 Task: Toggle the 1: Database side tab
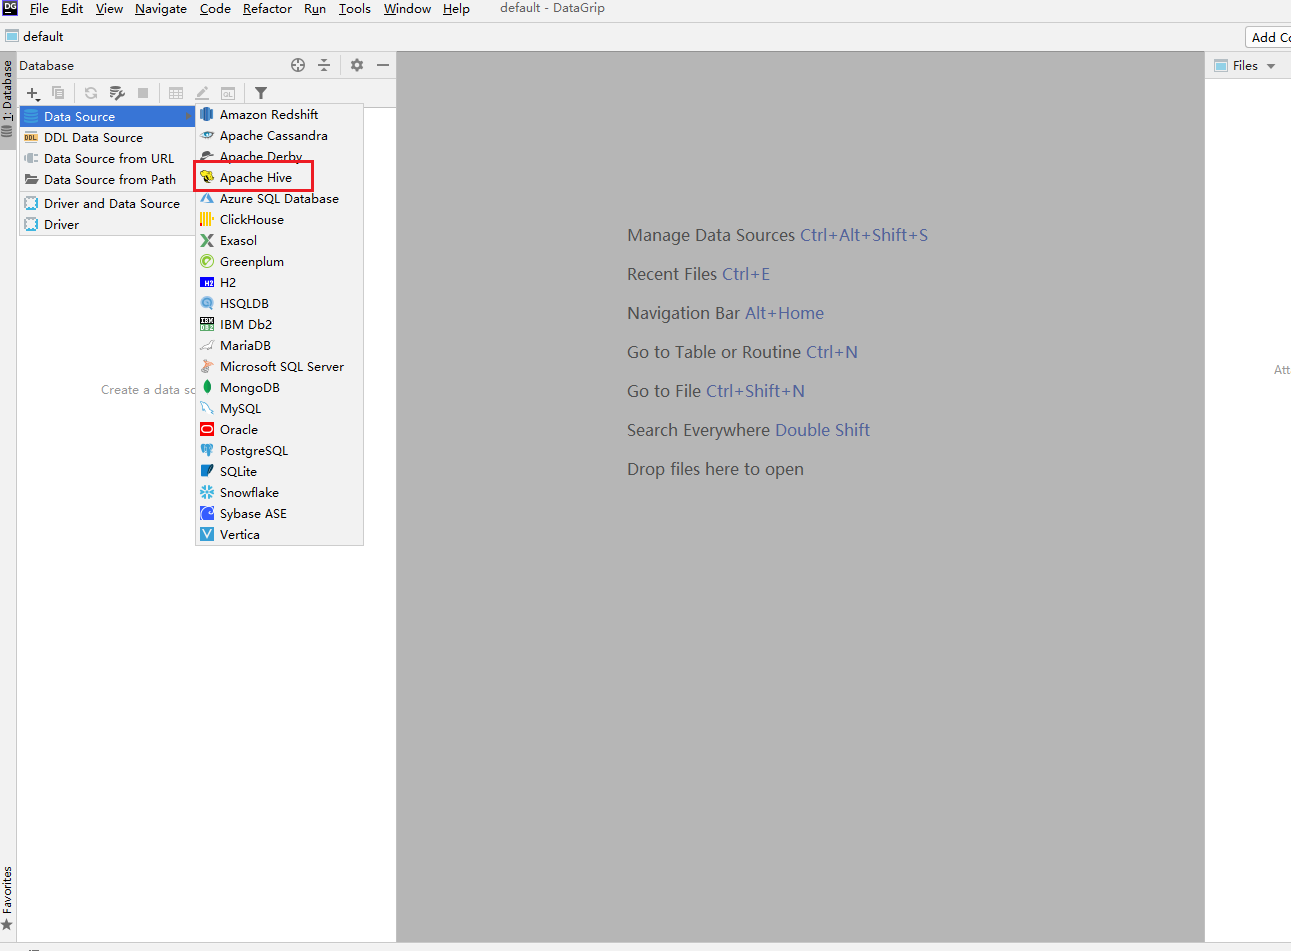[x=7, y=100]
